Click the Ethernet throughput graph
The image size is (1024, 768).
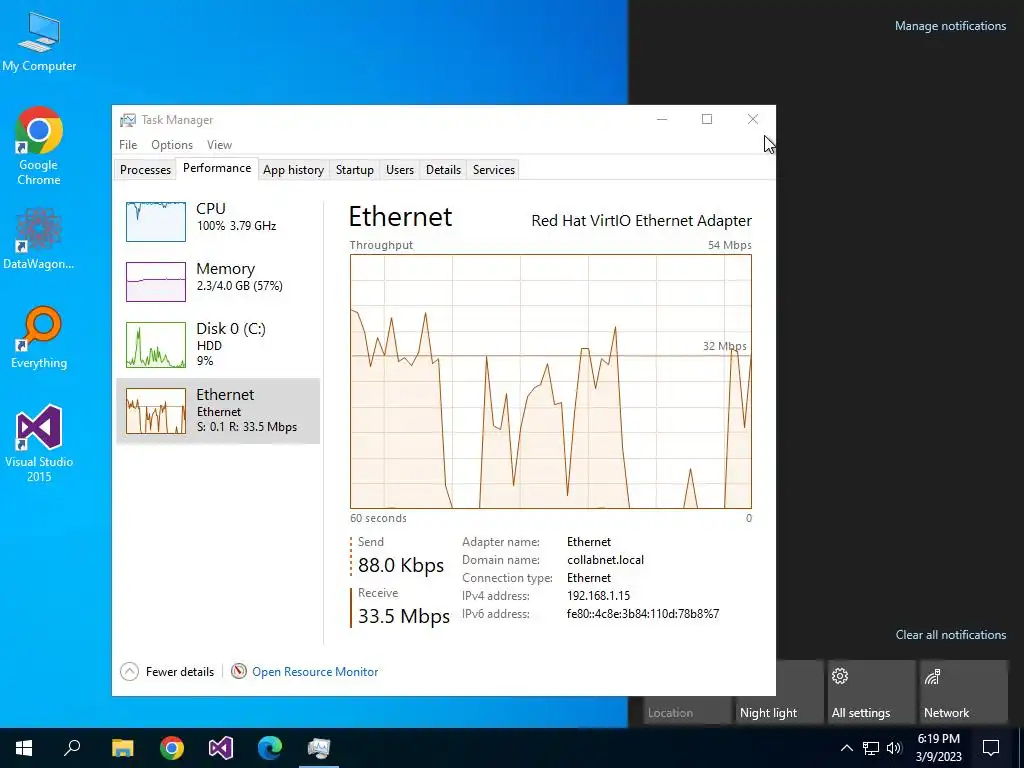[551, 381]
